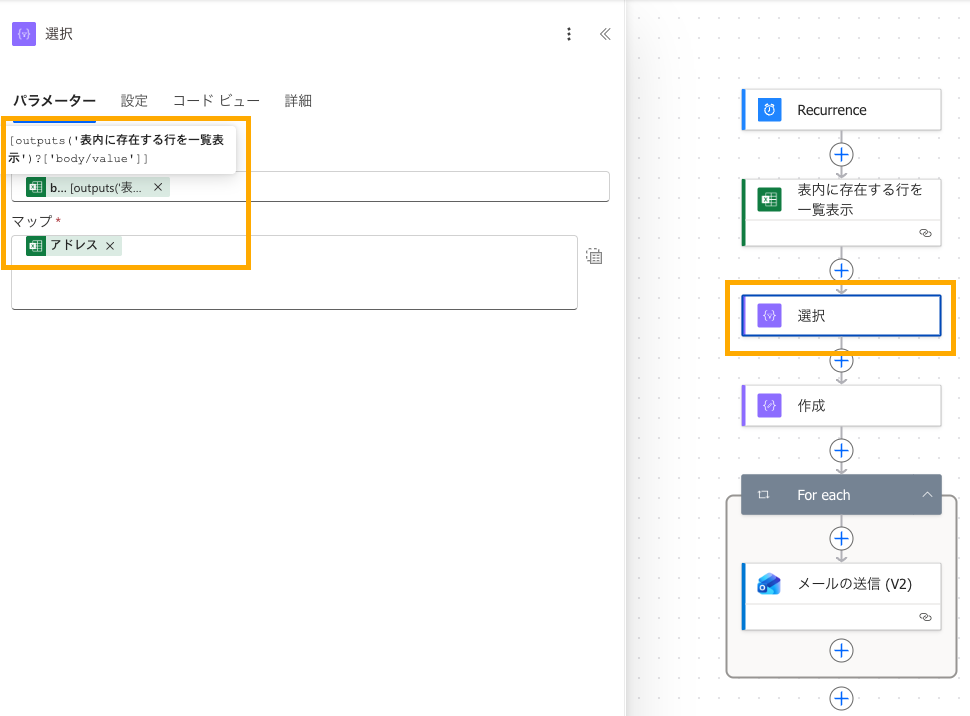Image resolution: width=970 pixels, height=716 pixels.
Task: Click the For each loop icon
Action: 764,495
